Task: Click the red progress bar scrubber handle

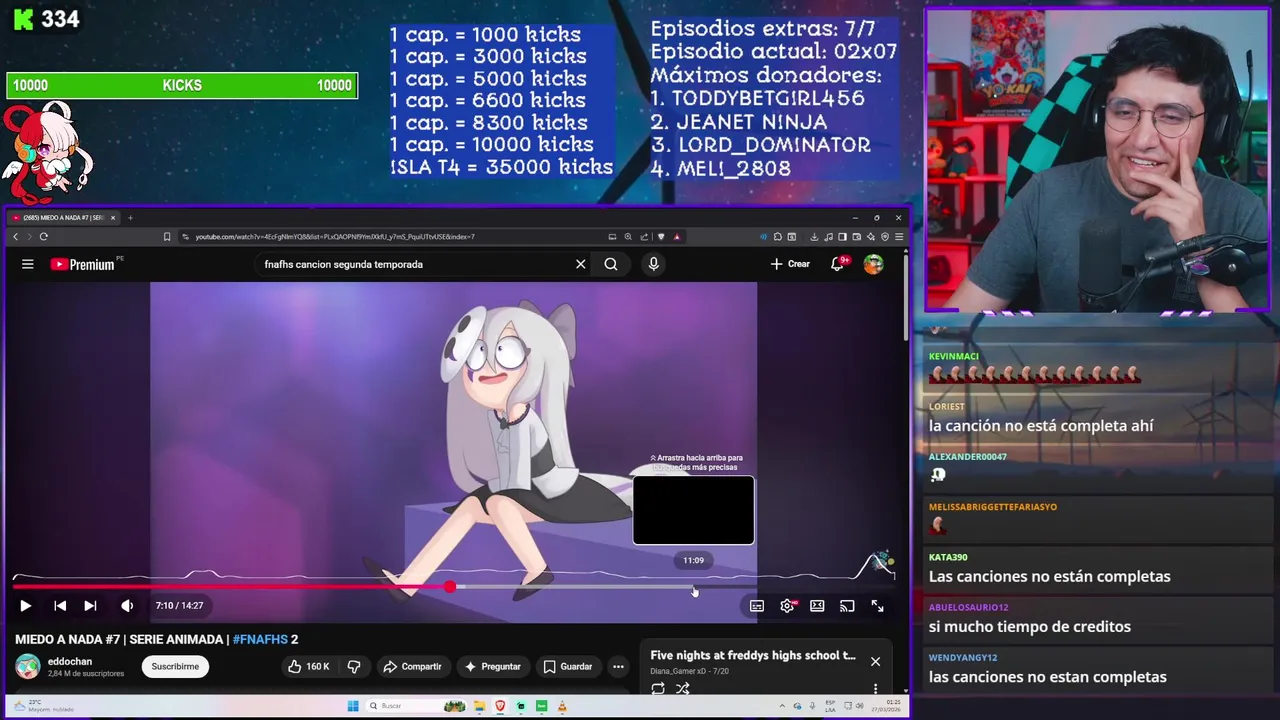Action: (450, 587)
